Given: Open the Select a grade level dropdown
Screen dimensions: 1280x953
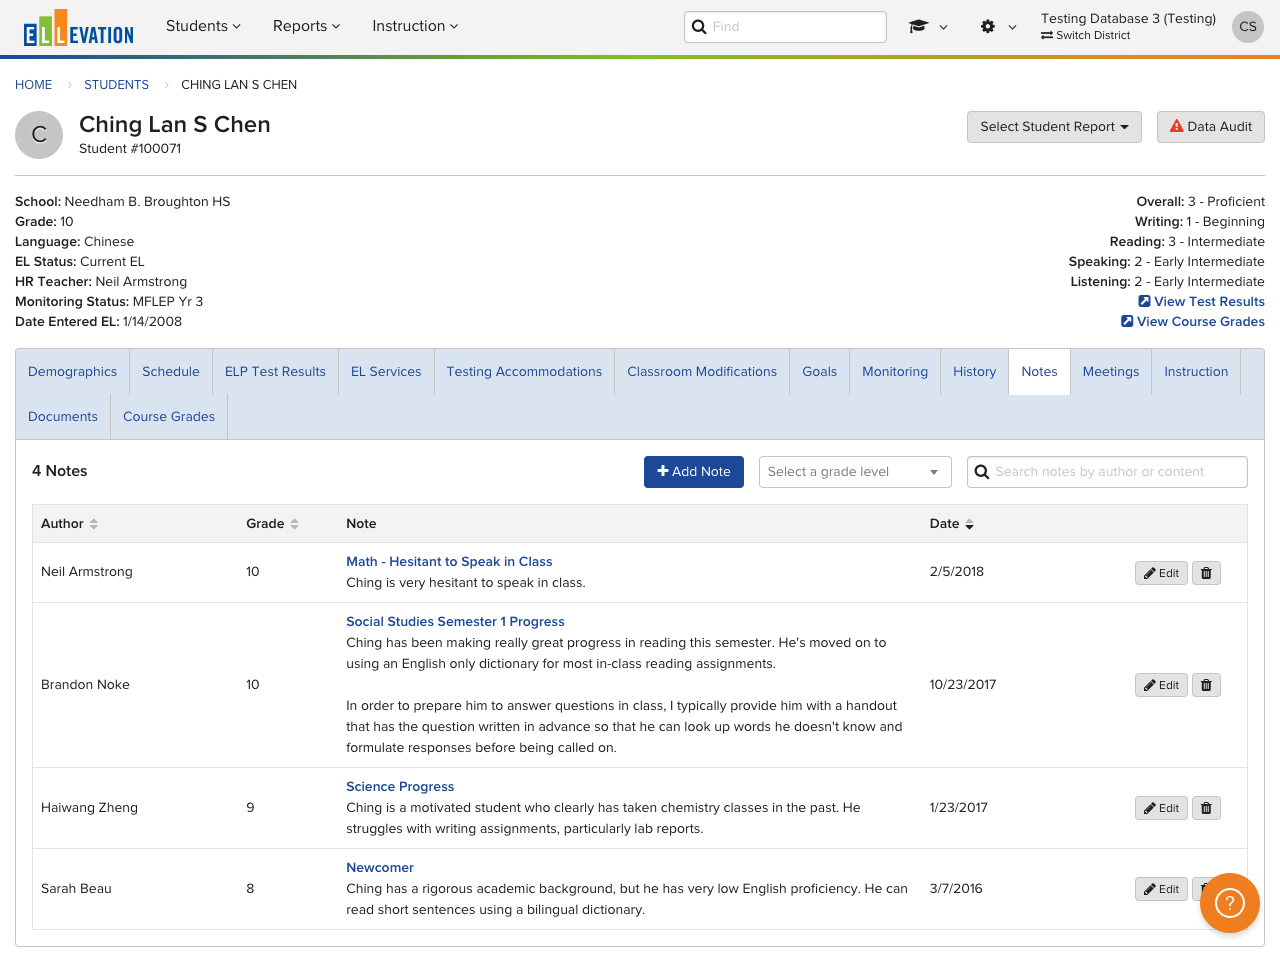Looking at the screenshot, I should pos(855,472).
